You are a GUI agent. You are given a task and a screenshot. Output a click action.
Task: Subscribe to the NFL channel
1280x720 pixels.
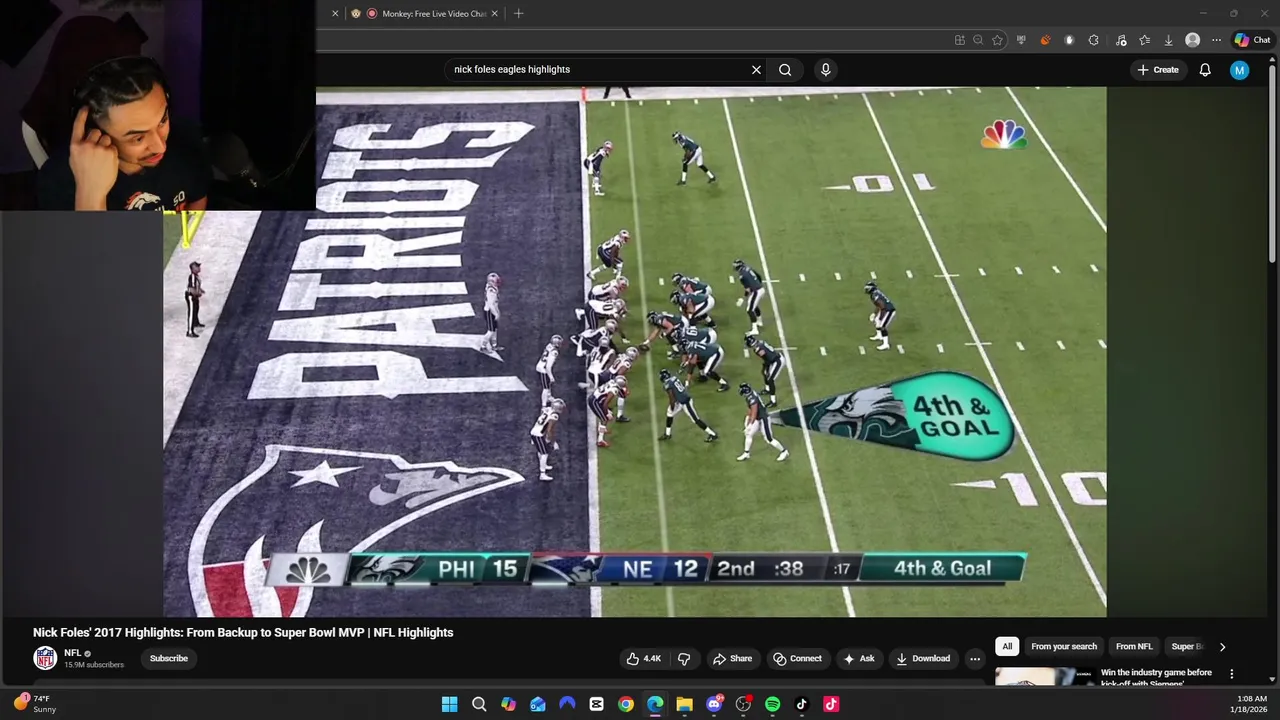[169, 658]
